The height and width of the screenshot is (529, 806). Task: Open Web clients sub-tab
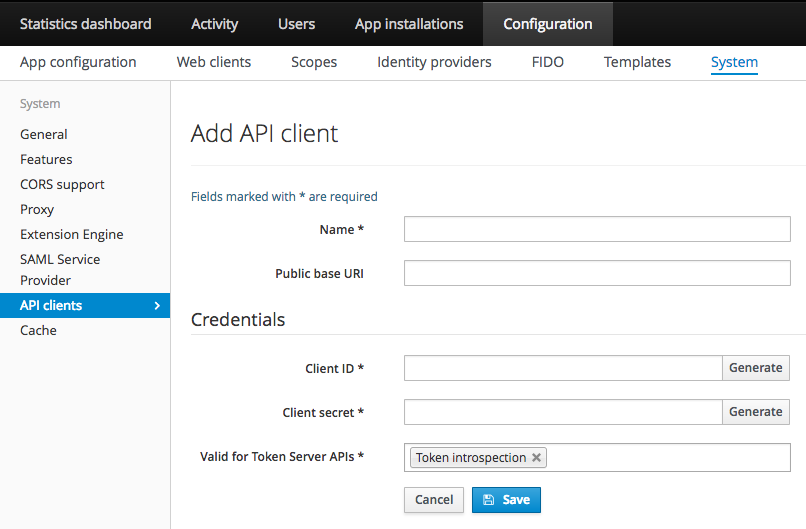point(214,62)
